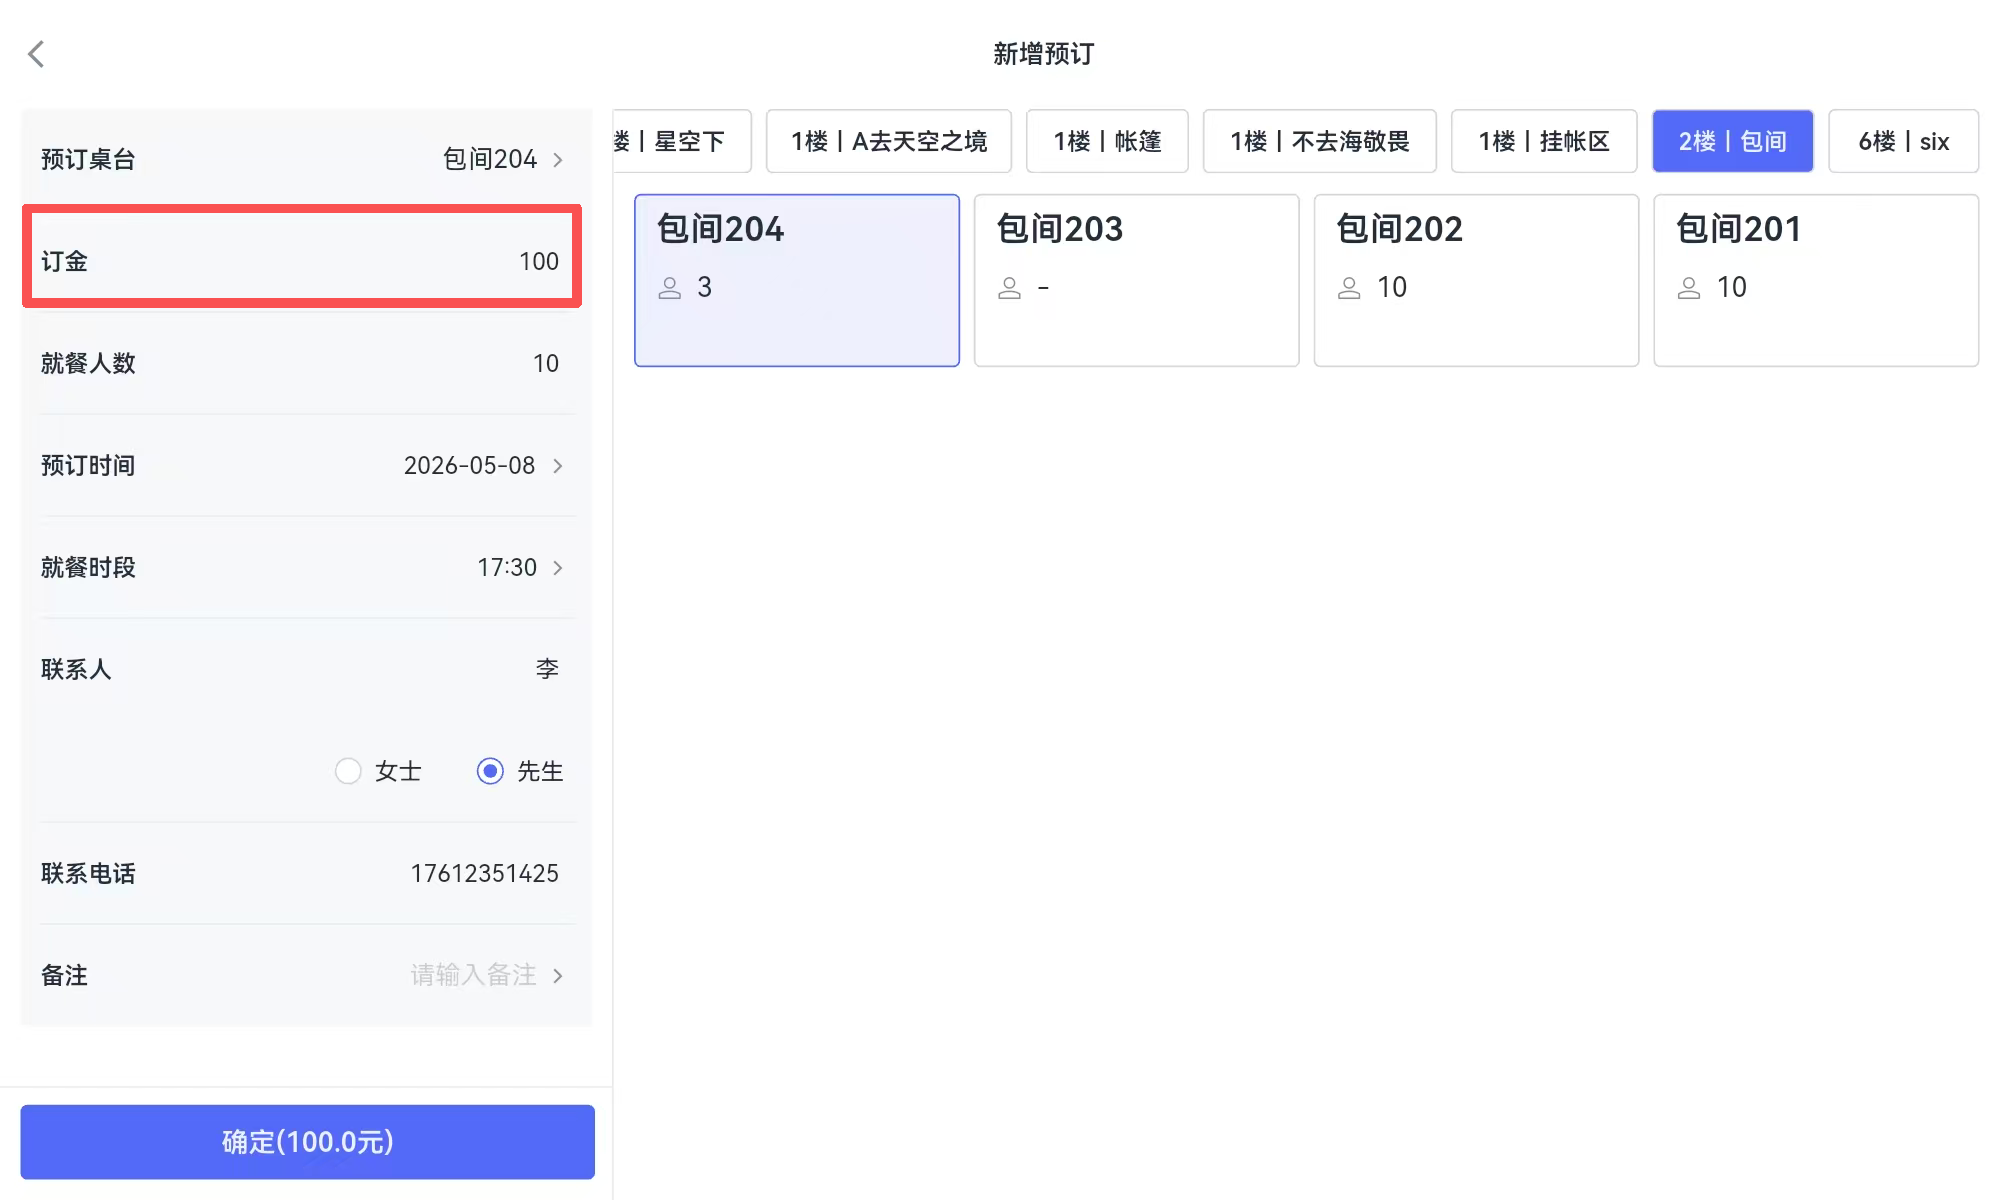Confirm booking with 确定(100.0元) button

pyautogui.click(x=308, y=1142)
